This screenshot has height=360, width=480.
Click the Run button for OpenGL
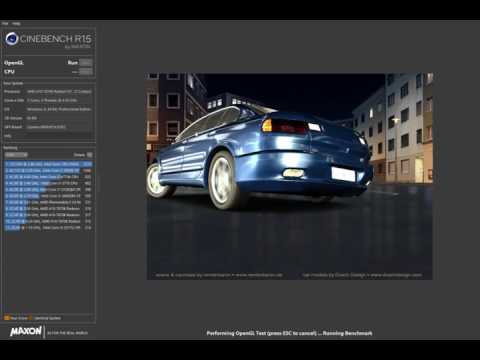point(86,62)
